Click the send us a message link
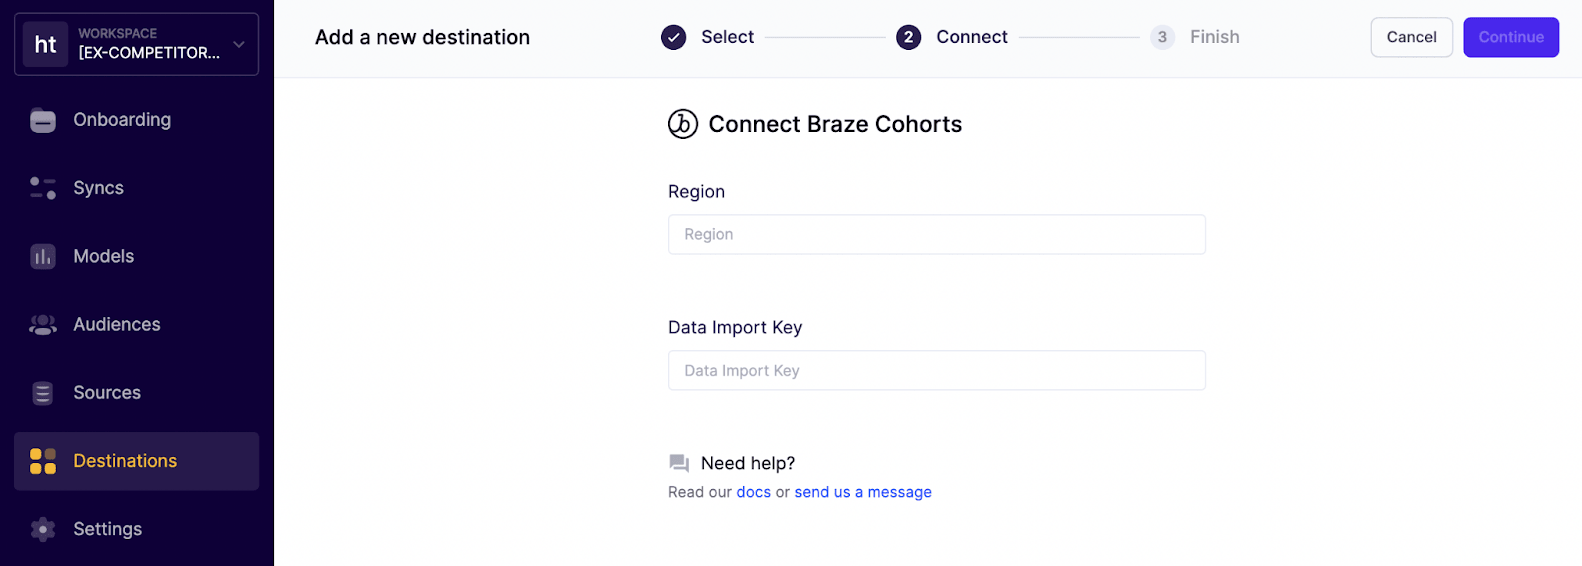The width and height of the screenshot is (1582, 566). point(863,492)
